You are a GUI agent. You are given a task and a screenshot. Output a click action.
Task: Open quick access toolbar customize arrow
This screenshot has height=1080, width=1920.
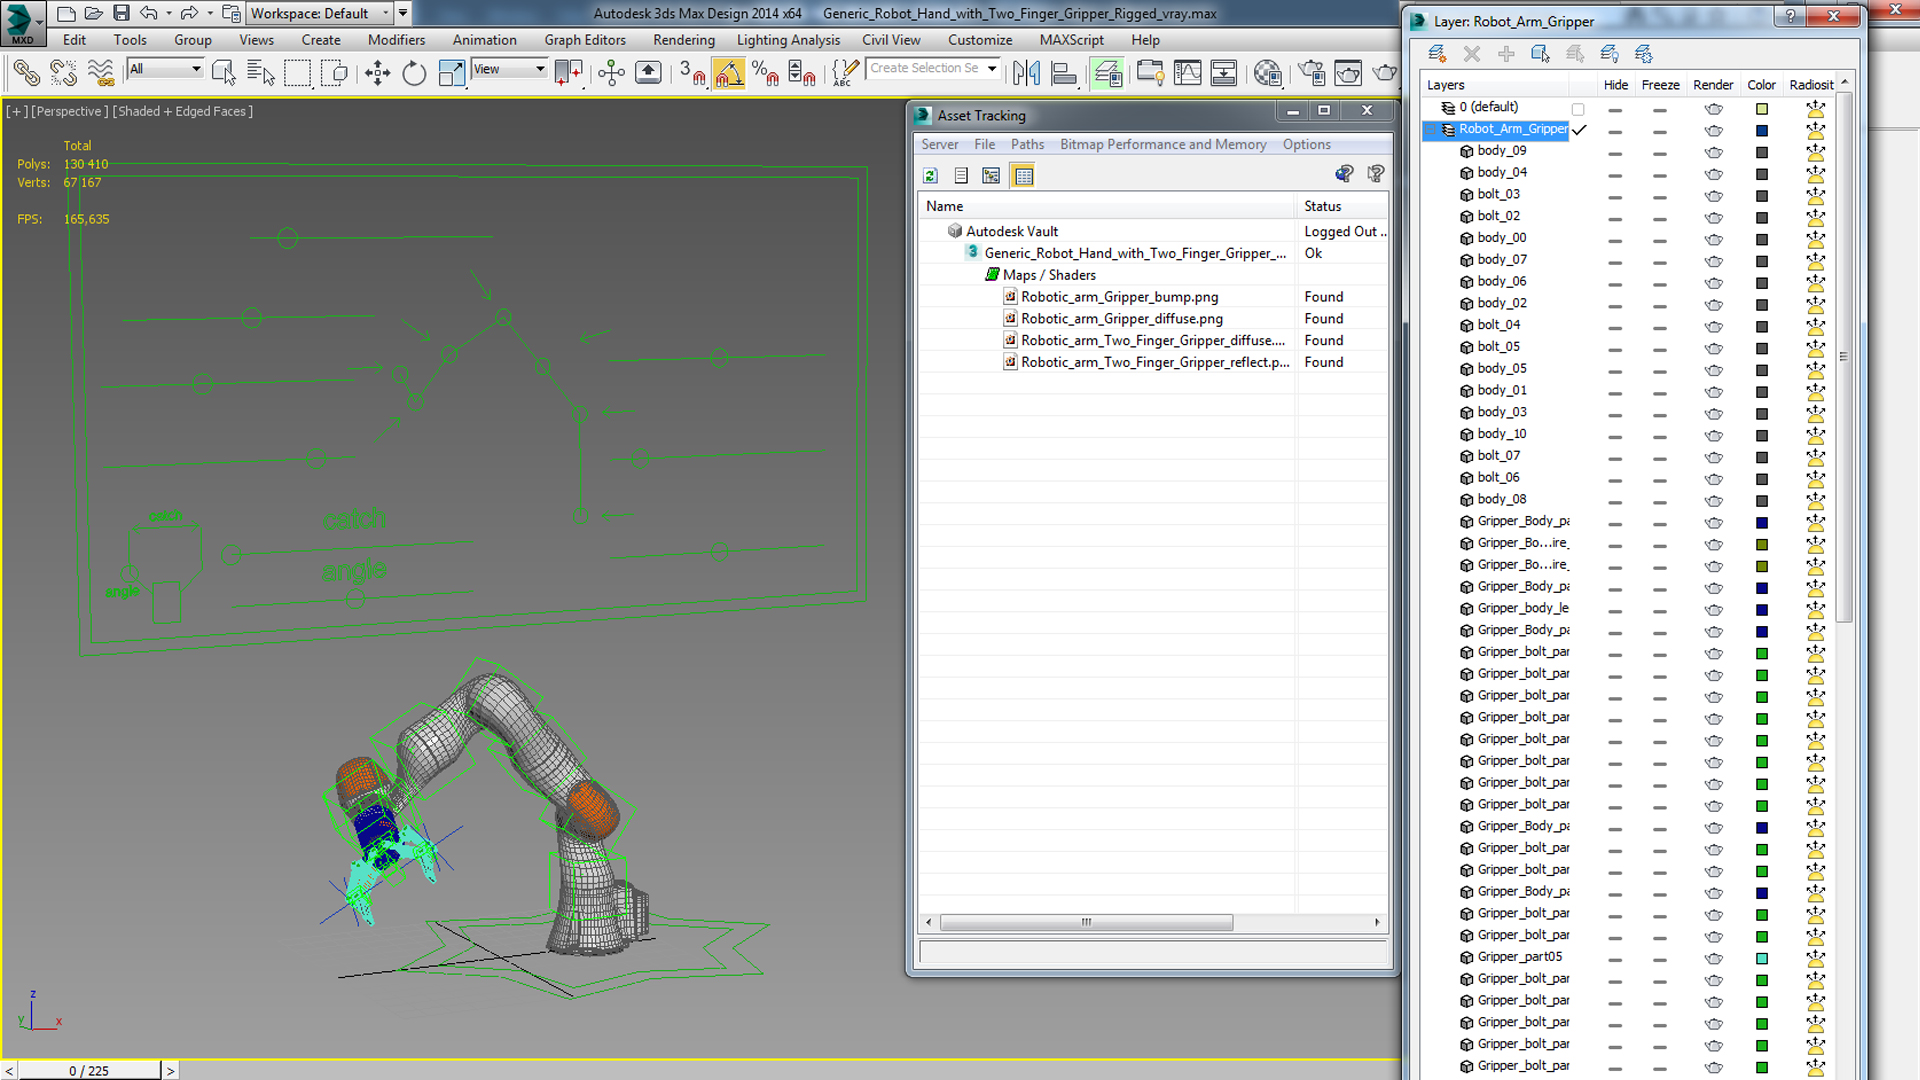[403, 13]
